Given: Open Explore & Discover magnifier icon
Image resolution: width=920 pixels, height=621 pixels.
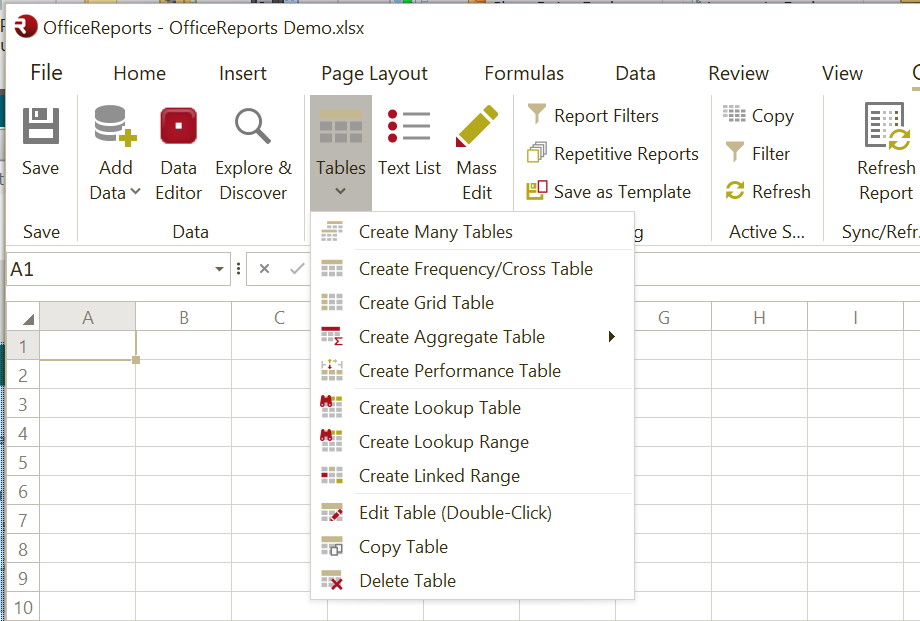Looking at the screenshot, I should coord(253,126).
